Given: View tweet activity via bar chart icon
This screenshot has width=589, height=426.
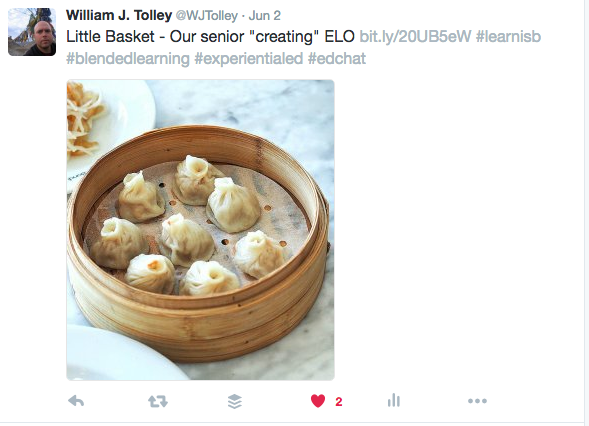Looking at the screenshot, I should click(x=394, y=400).
